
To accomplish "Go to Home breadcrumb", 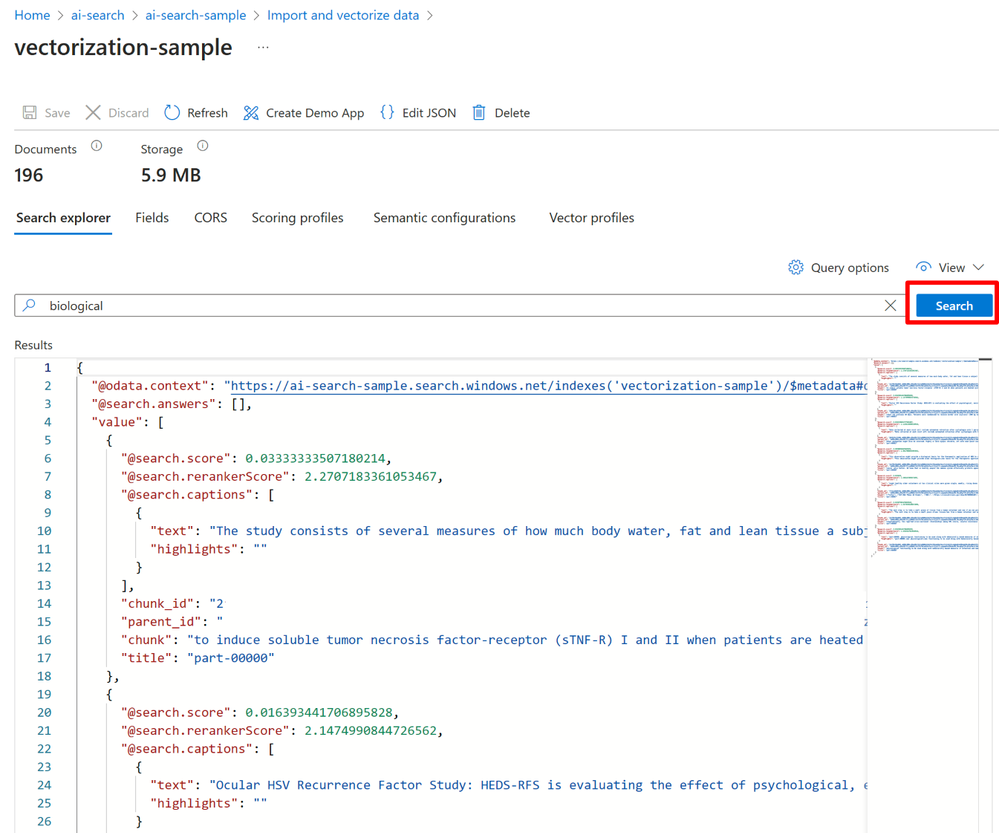I will (32, 15).
